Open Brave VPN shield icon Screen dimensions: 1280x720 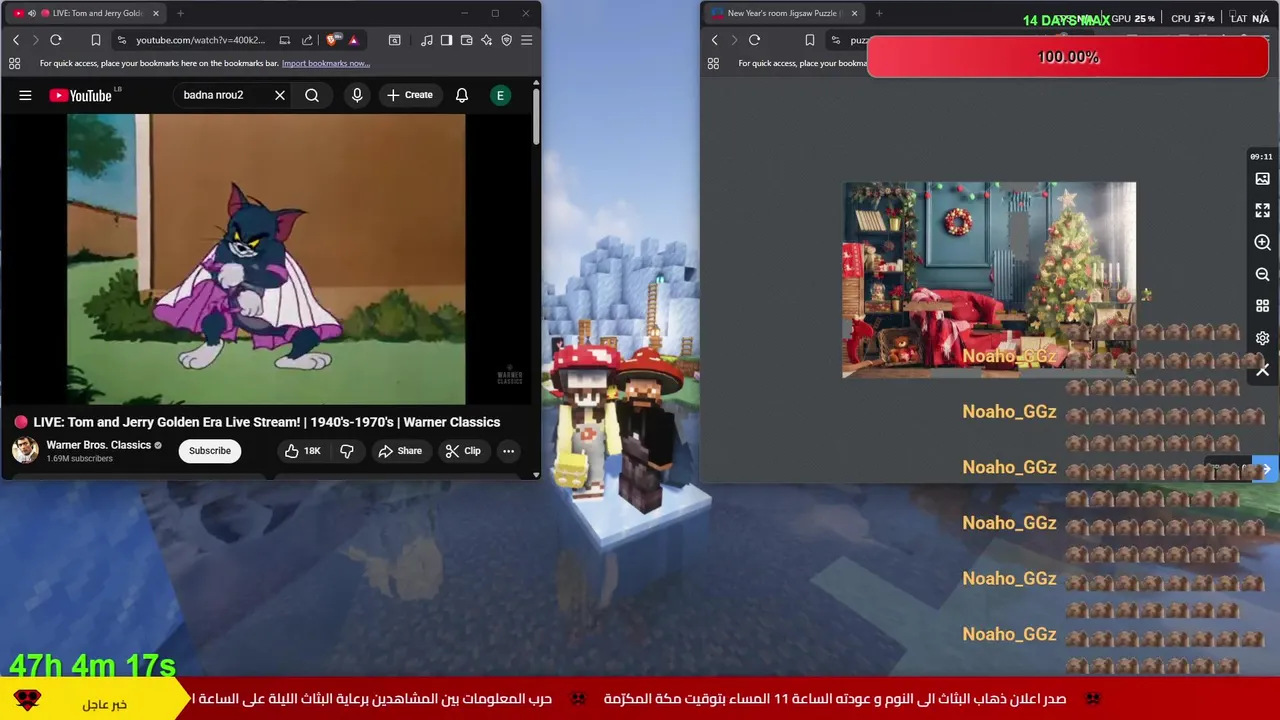[x=506, y=40]
